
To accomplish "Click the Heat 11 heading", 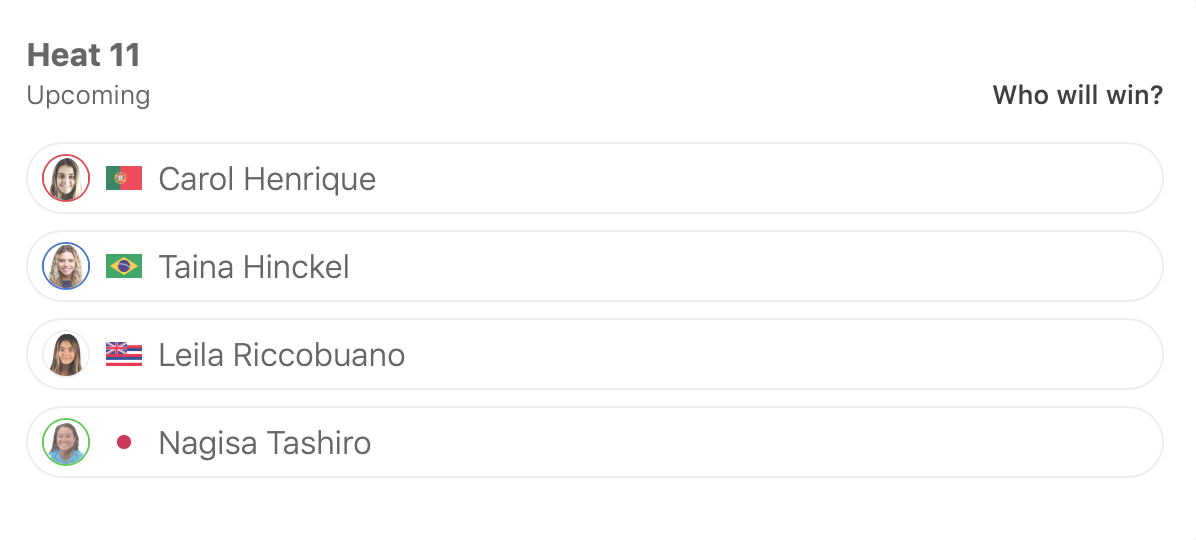I will (84, 55).
